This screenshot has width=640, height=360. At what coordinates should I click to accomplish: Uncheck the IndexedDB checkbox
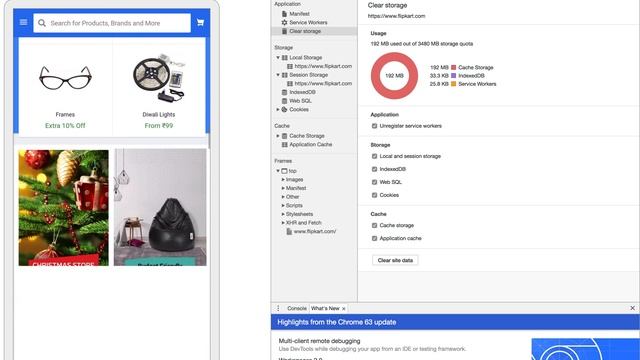(374, 169)
